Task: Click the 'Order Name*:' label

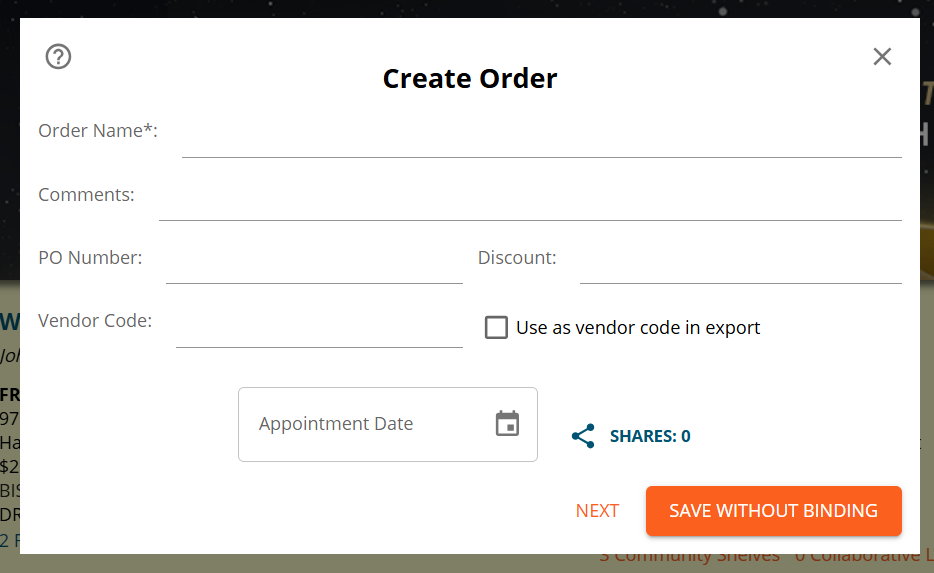Action: tap(98, 130)
